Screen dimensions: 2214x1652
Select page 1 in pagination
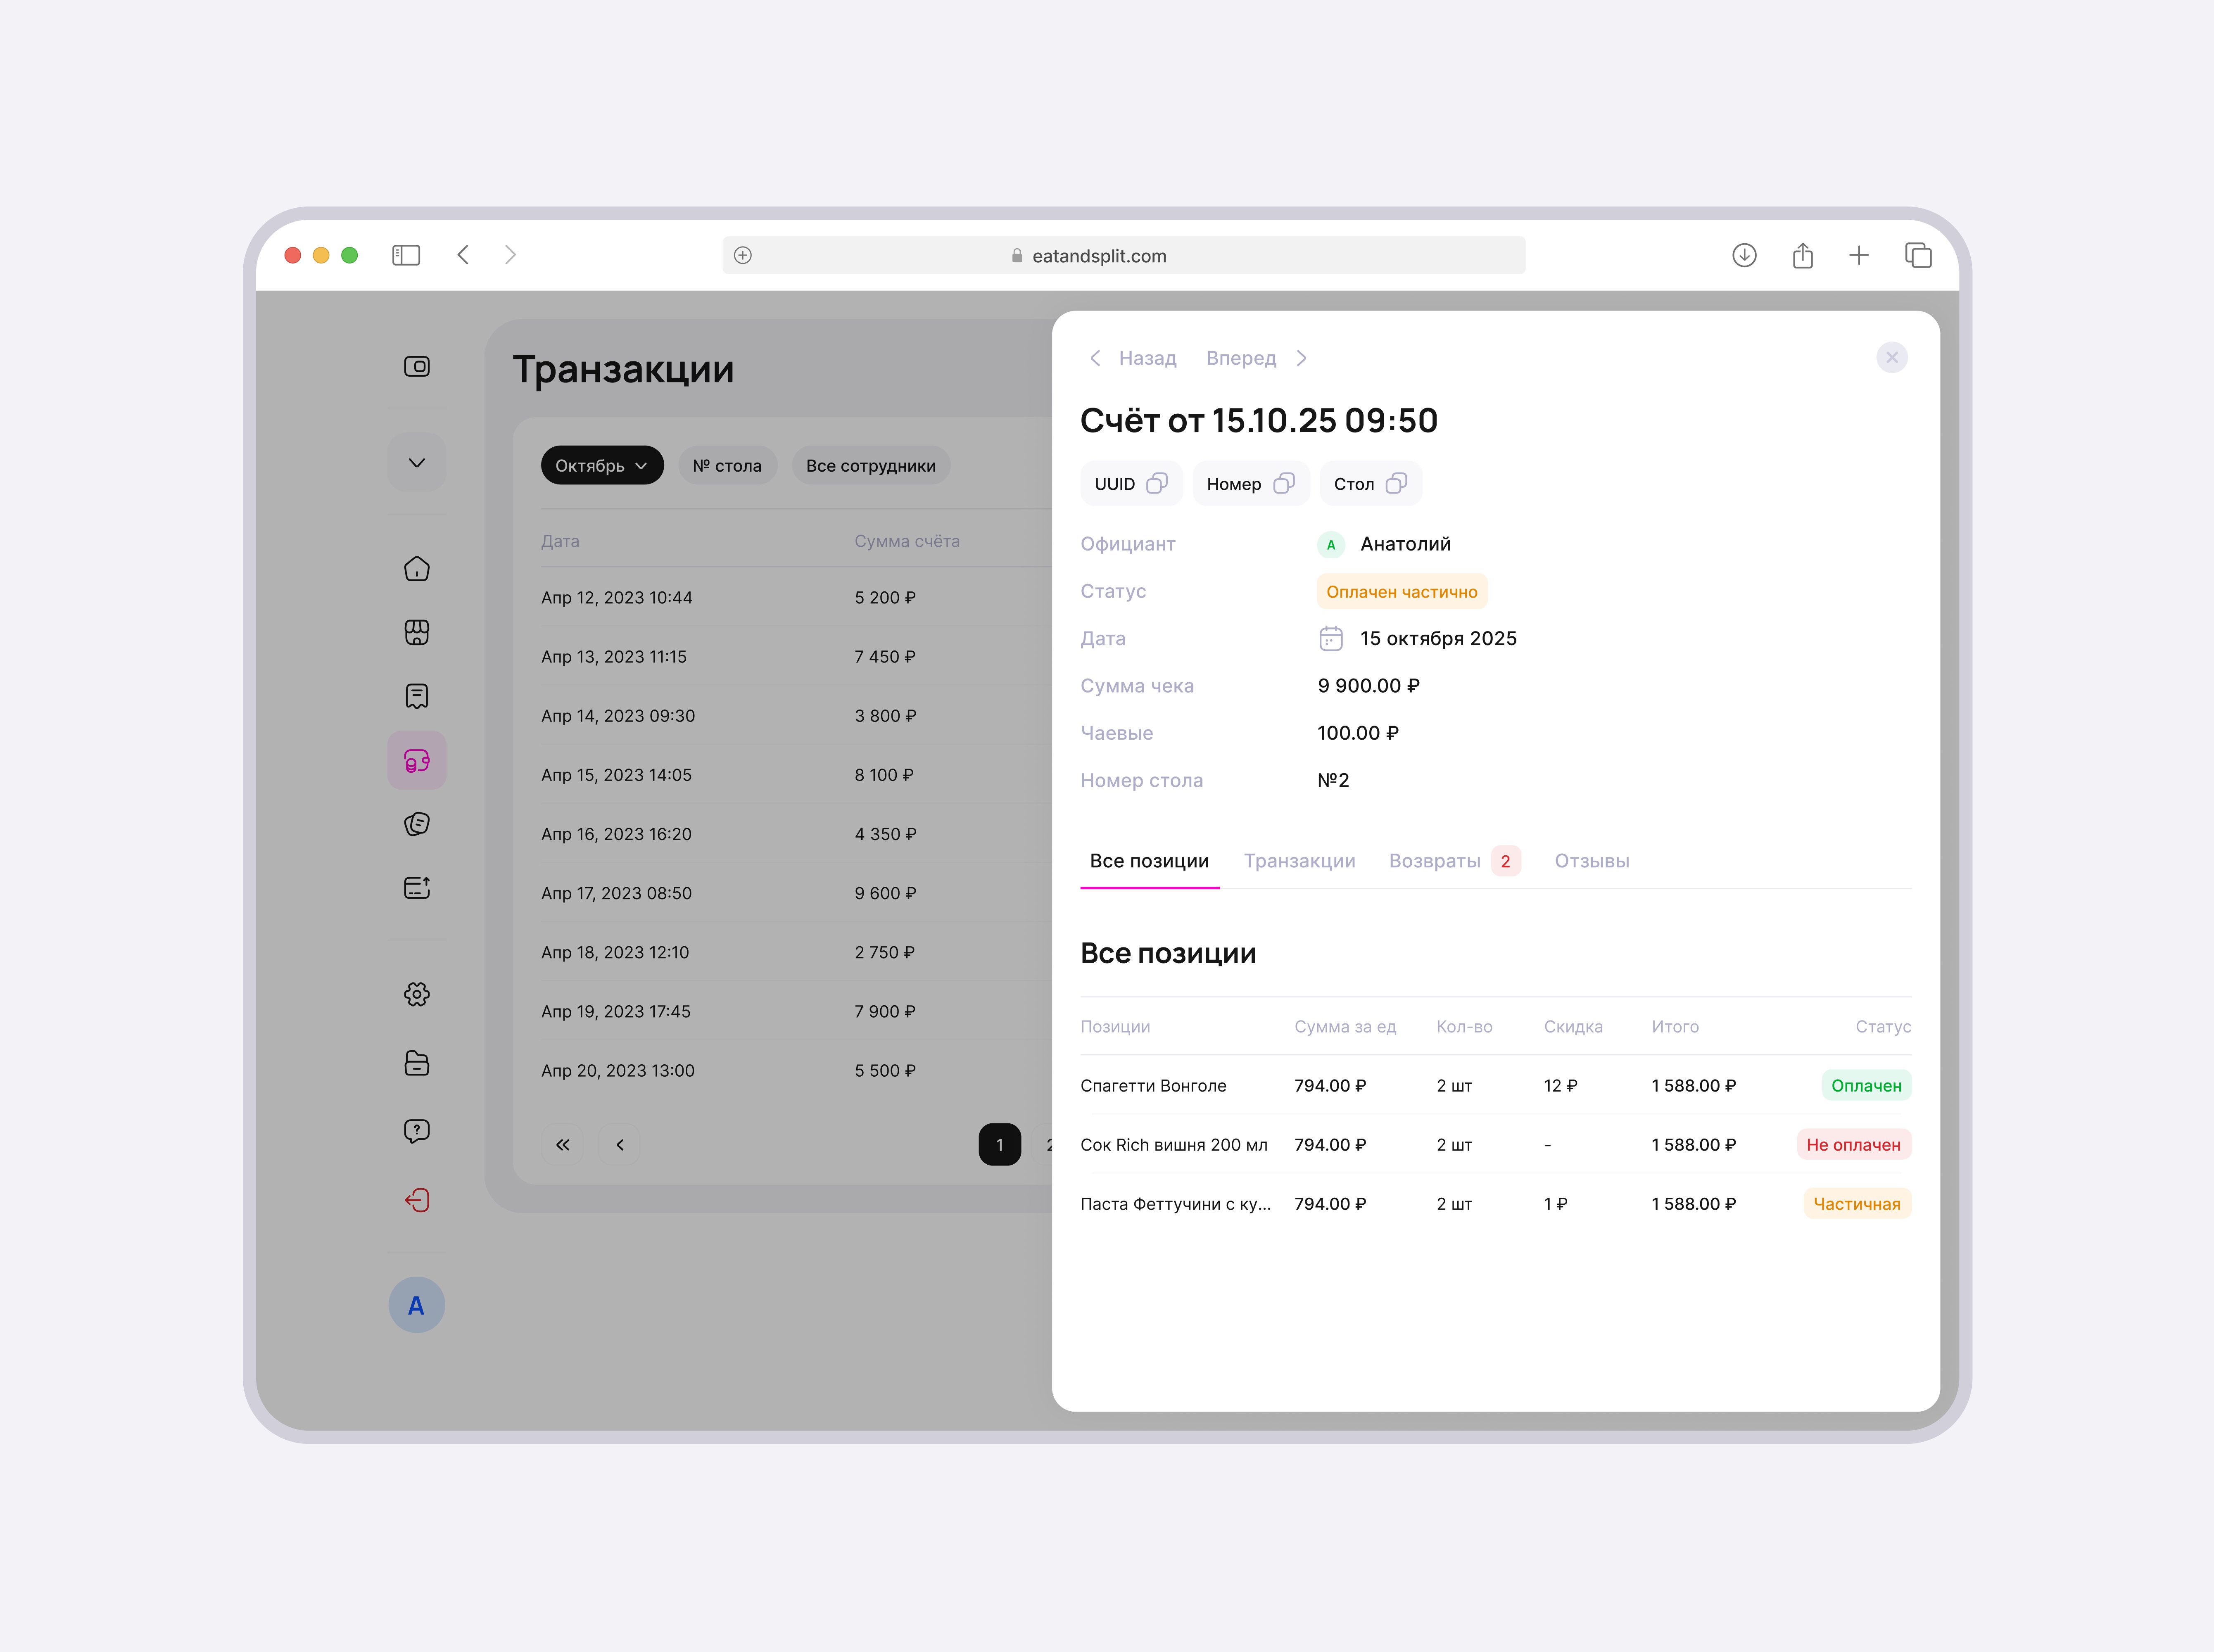(1000, 1145)
